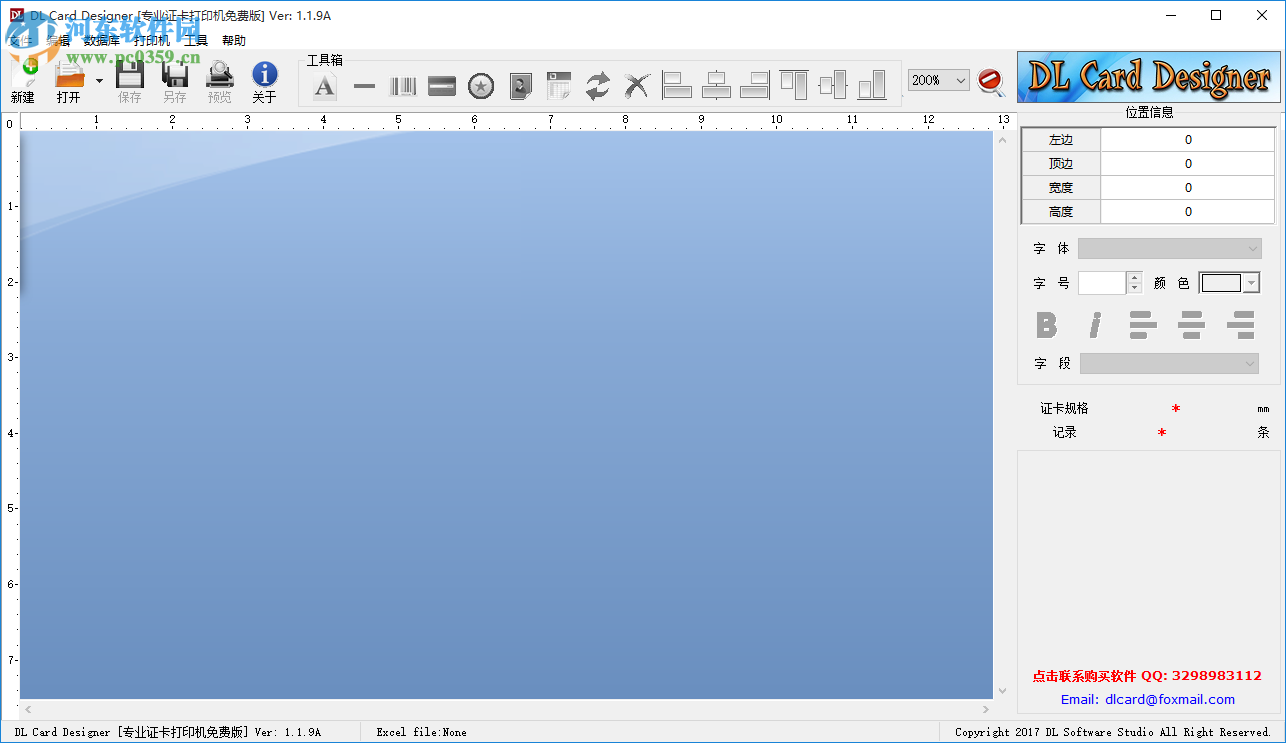This screenshot has height=743, width=1286.
Task: Click the red purchase contact QQ link
Action: [1147, 676]
